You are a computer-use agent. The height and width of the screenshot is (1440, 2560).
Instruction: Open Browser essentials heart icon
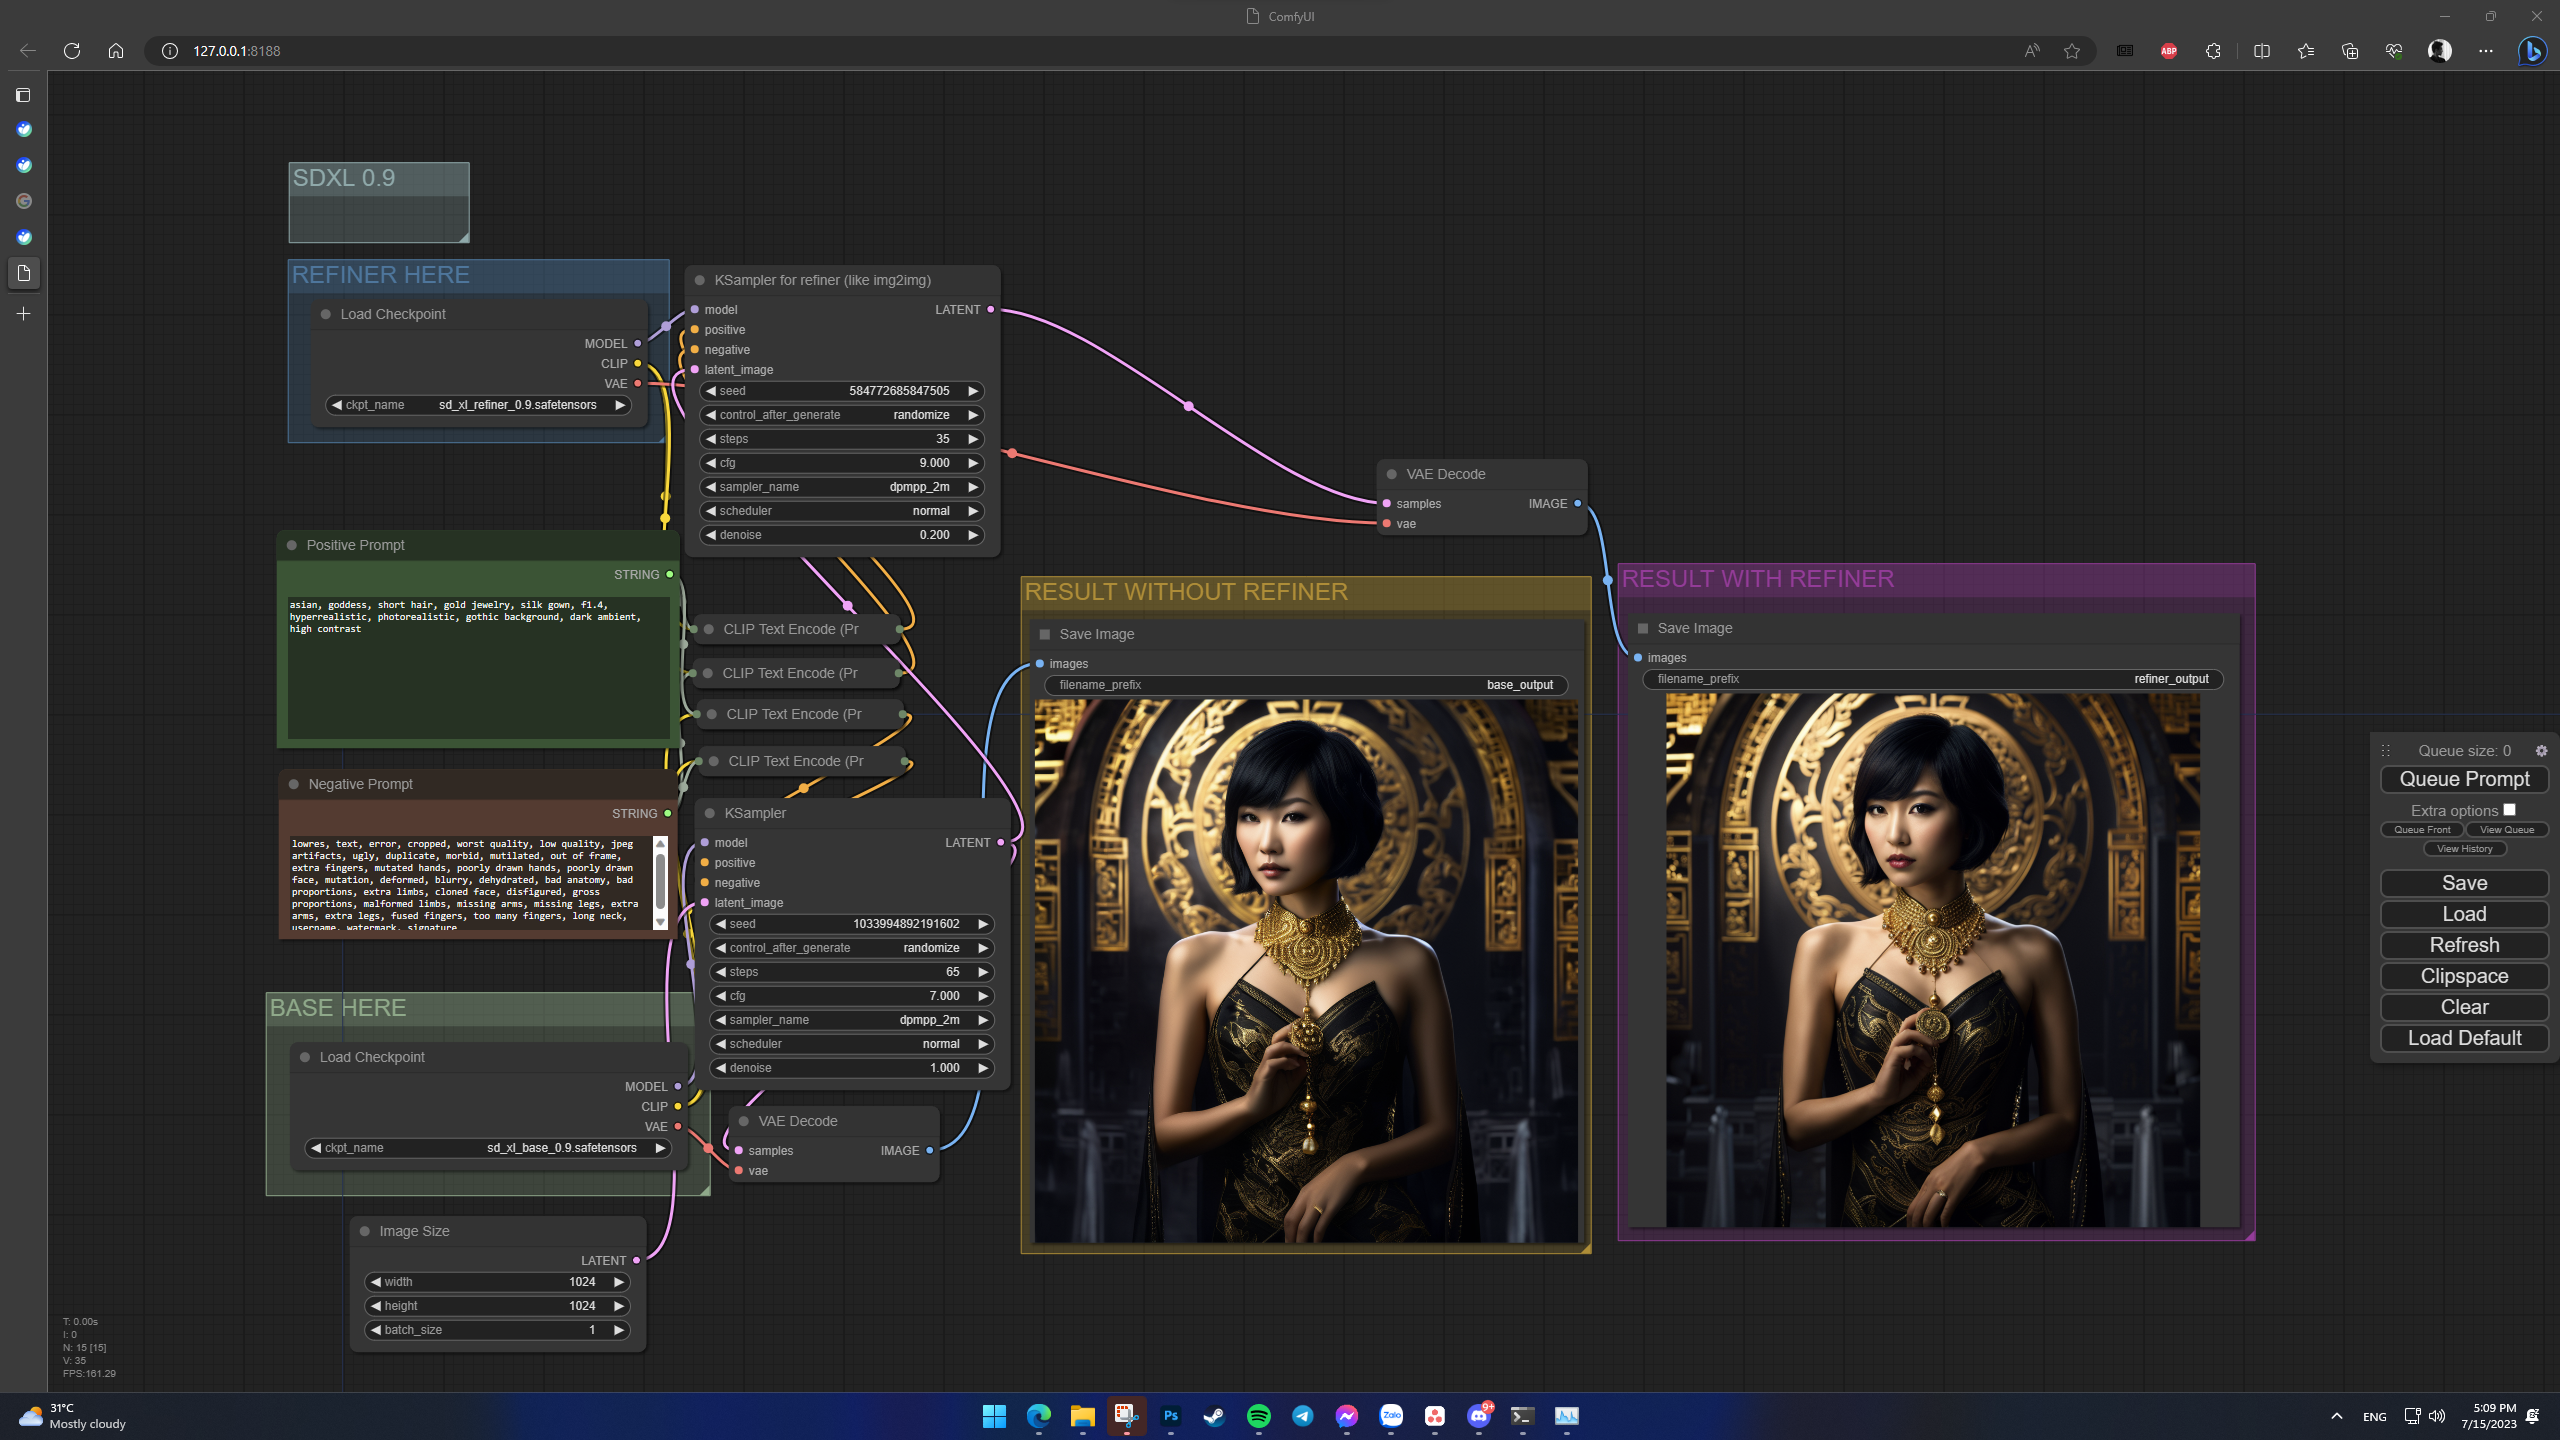tap(2394, 51)
